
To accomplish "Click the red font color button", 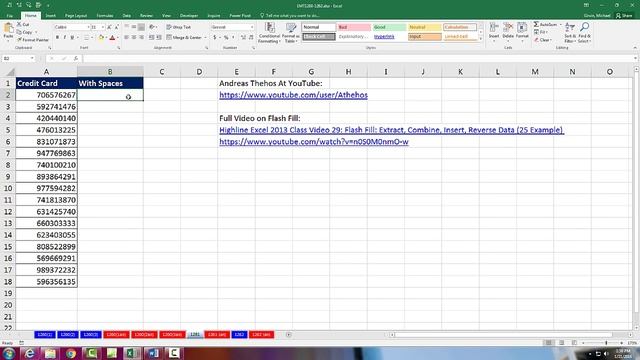I will point(112,38).
